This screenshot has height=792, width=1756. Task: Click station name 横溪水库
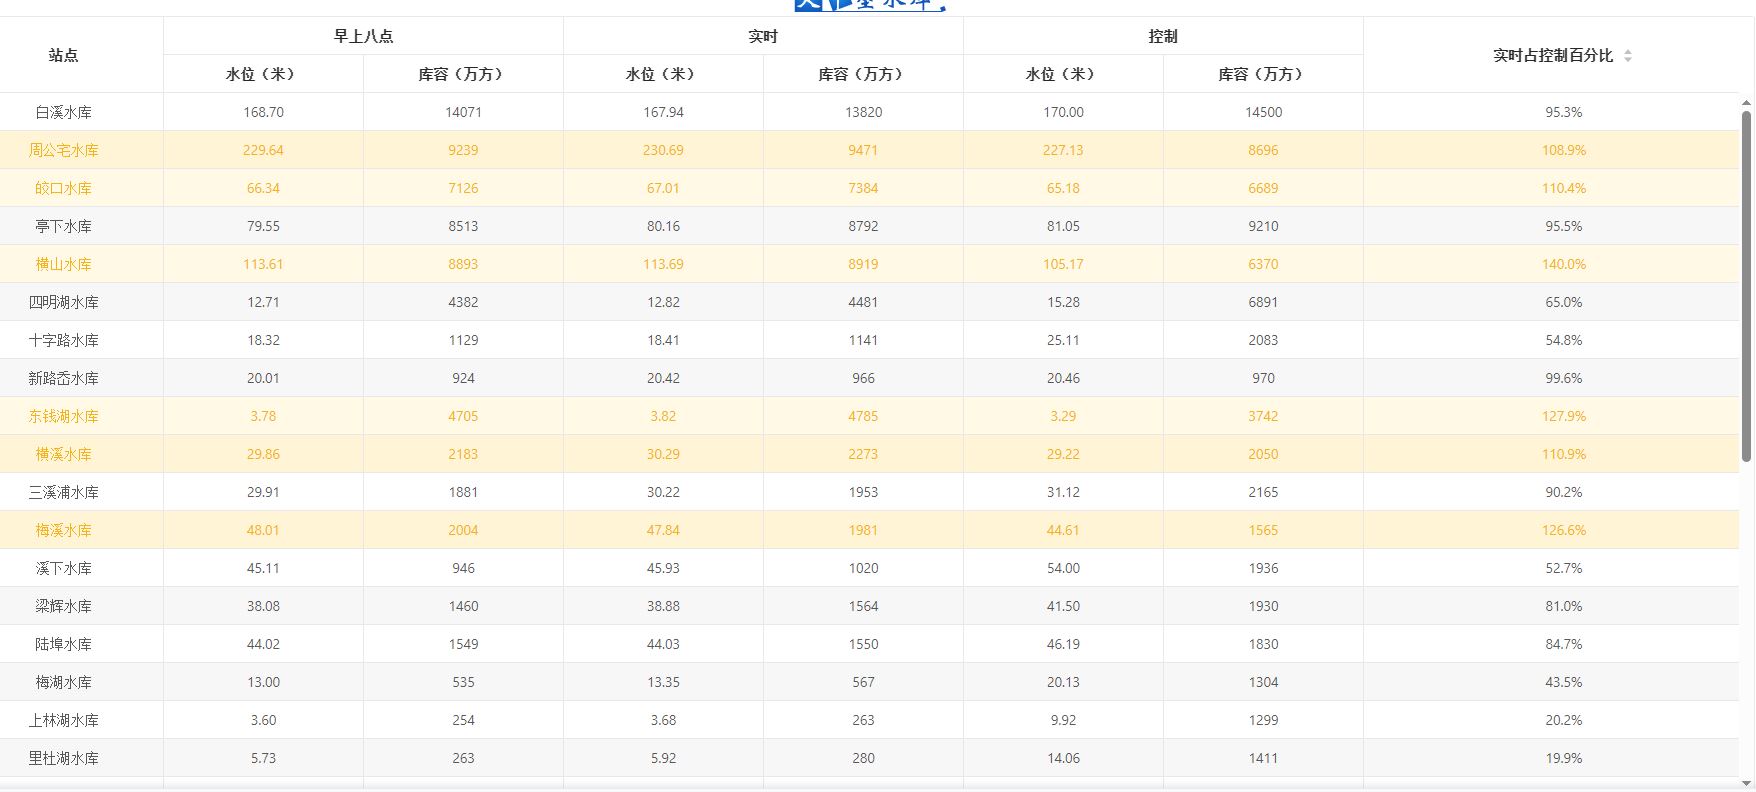(x=63, y=454)
